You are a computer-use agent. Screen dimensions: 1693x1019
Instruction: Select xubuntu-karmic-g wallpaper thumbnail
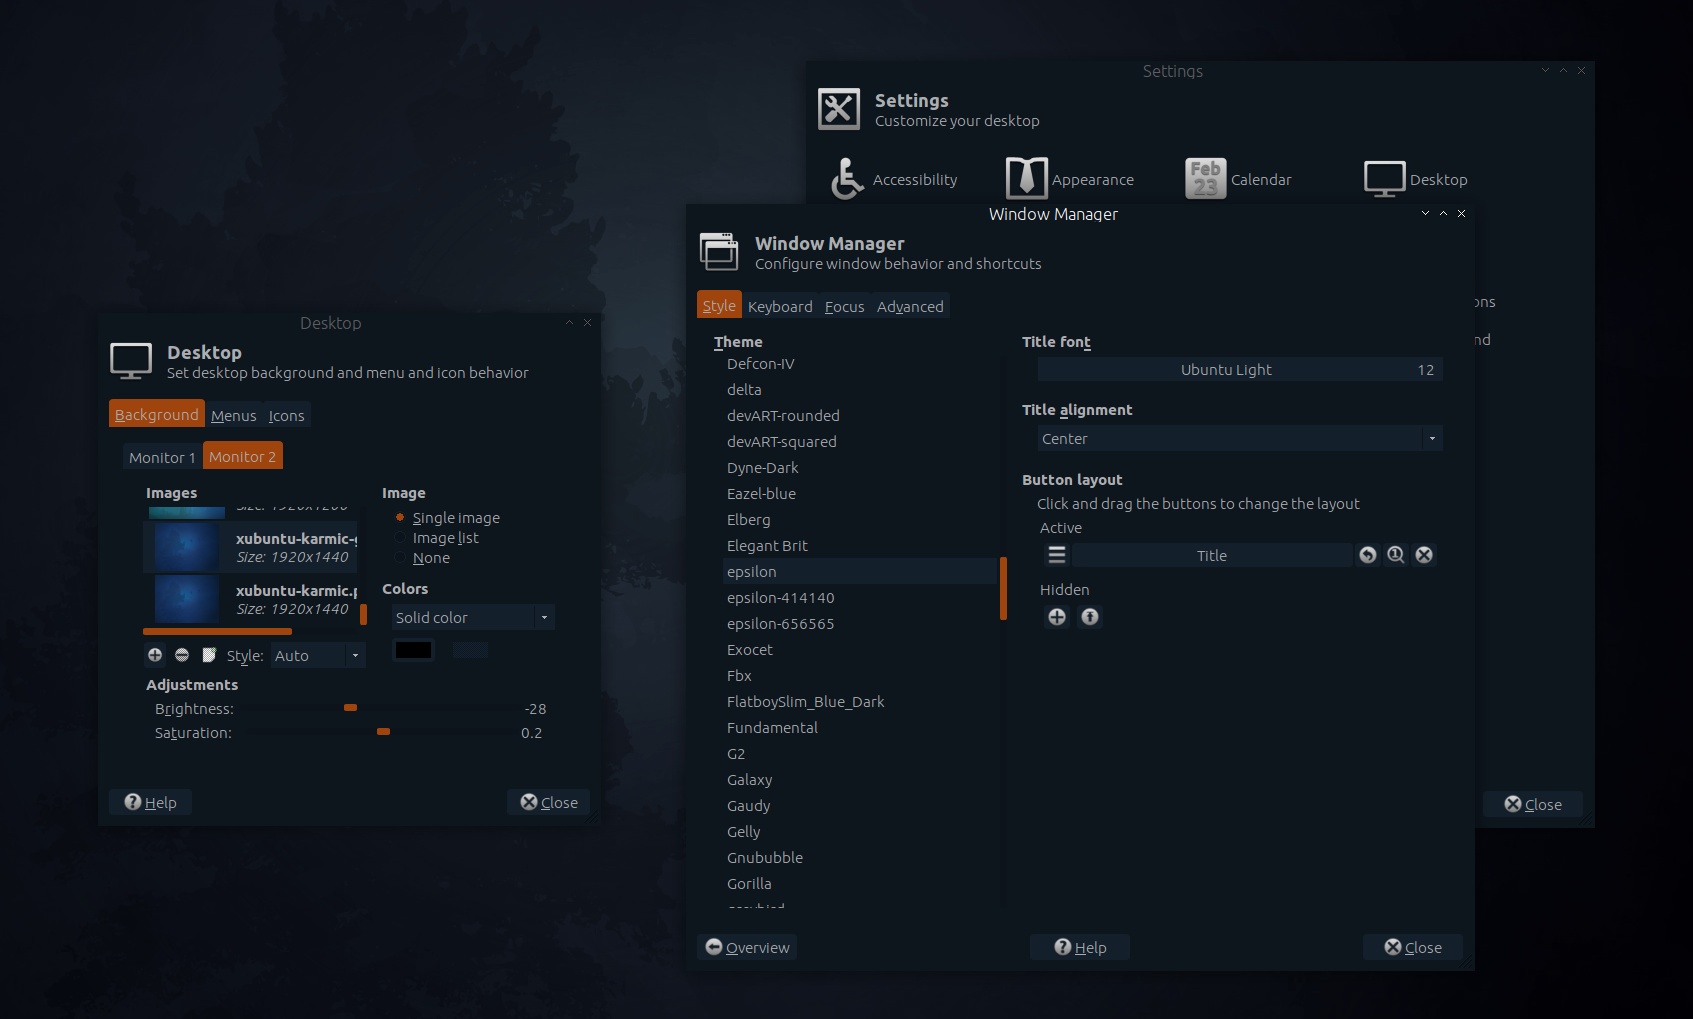pos(187,547)
